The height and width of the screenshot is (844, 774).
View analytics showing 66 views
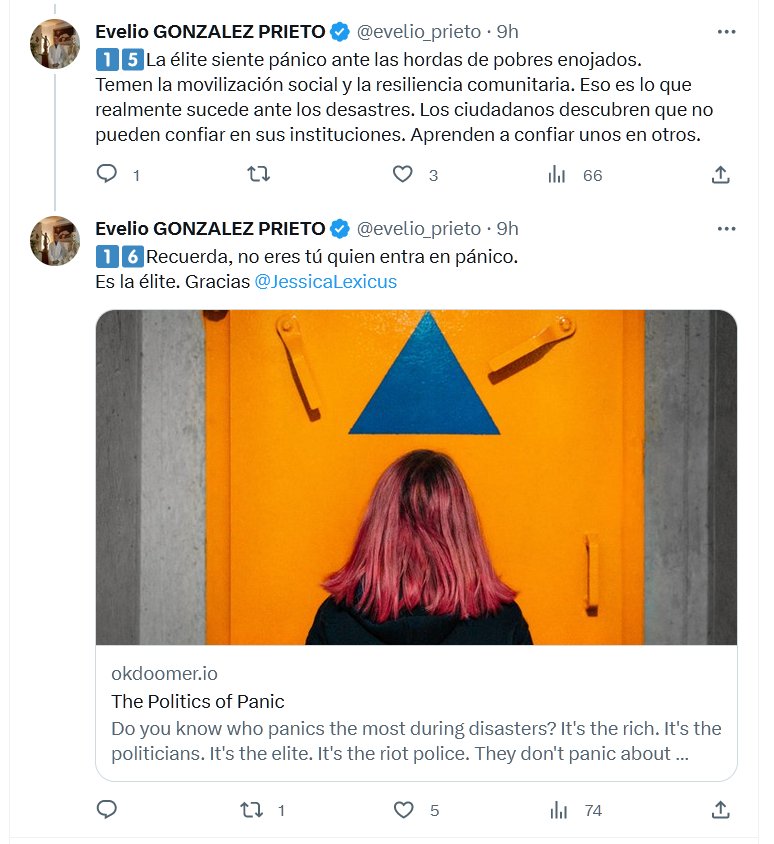coord(558,175)
